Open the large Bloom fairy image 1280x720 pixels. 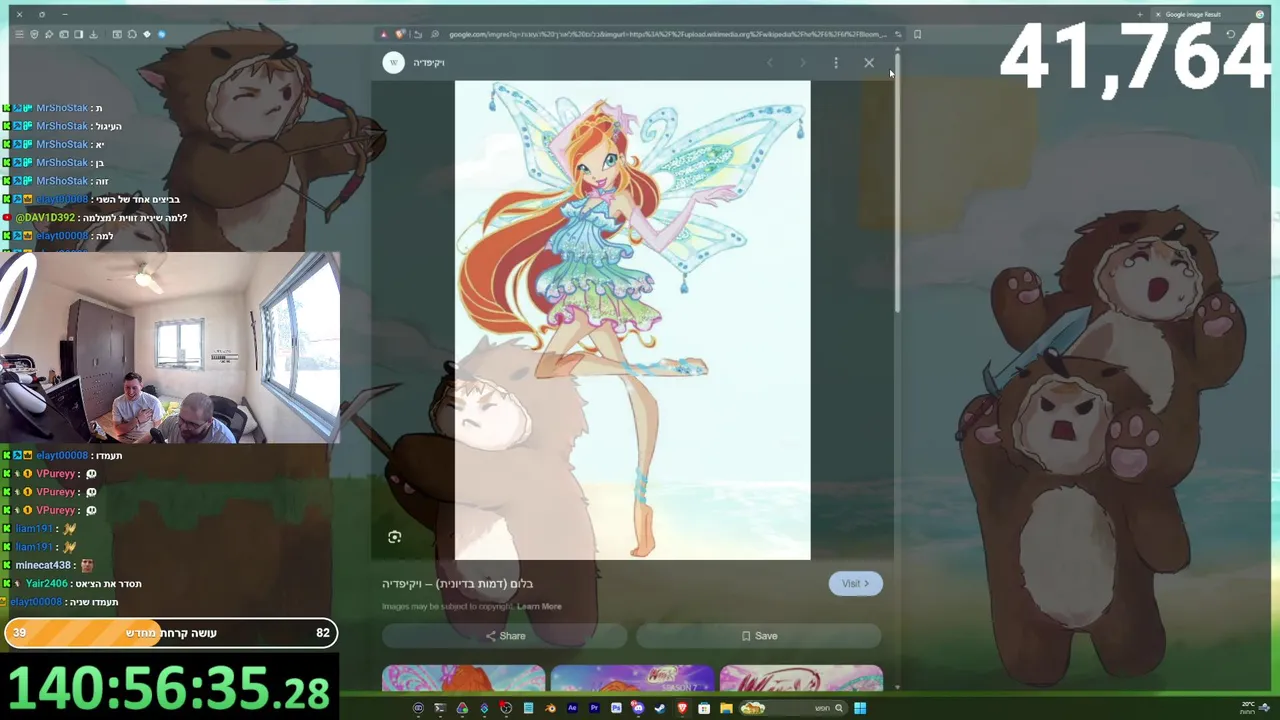tap(632, 320)
